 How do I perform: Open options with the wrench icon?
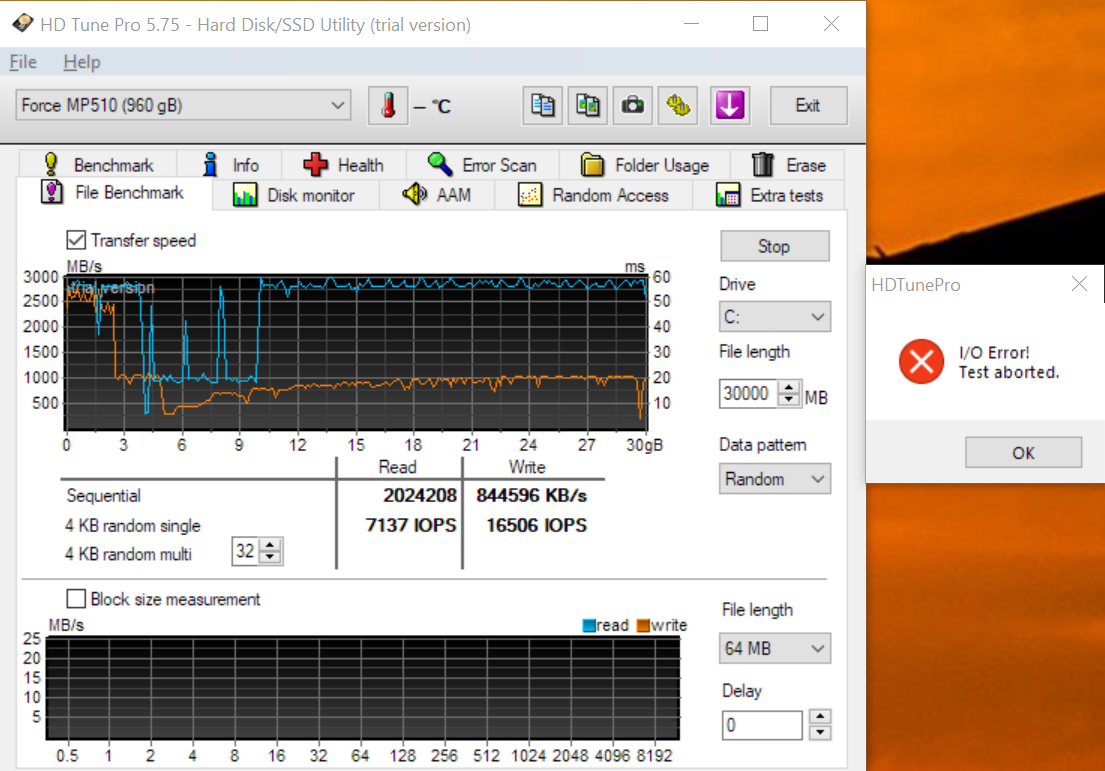(x=678, y=106)
